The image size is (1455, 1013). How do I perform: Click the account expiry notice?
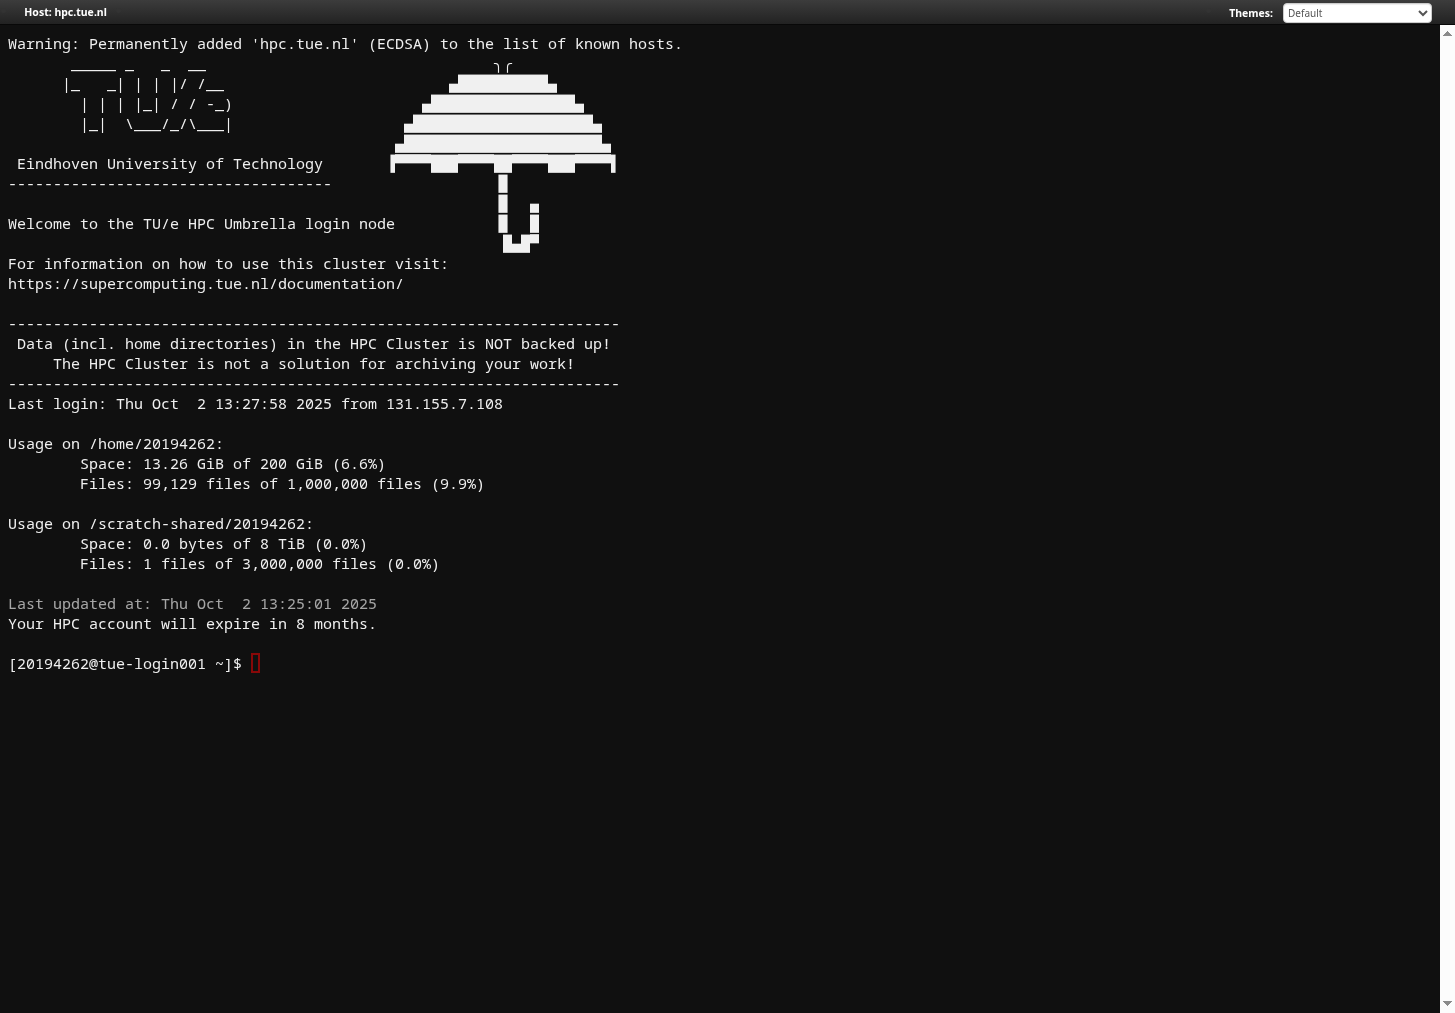192,624
